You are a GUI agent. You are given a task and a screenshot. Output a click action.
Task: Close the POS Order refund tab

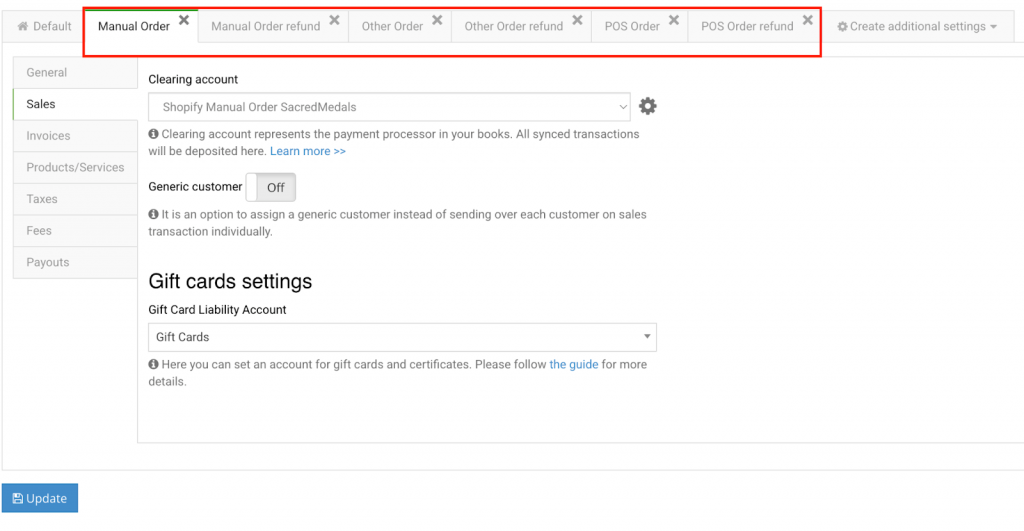807,20
